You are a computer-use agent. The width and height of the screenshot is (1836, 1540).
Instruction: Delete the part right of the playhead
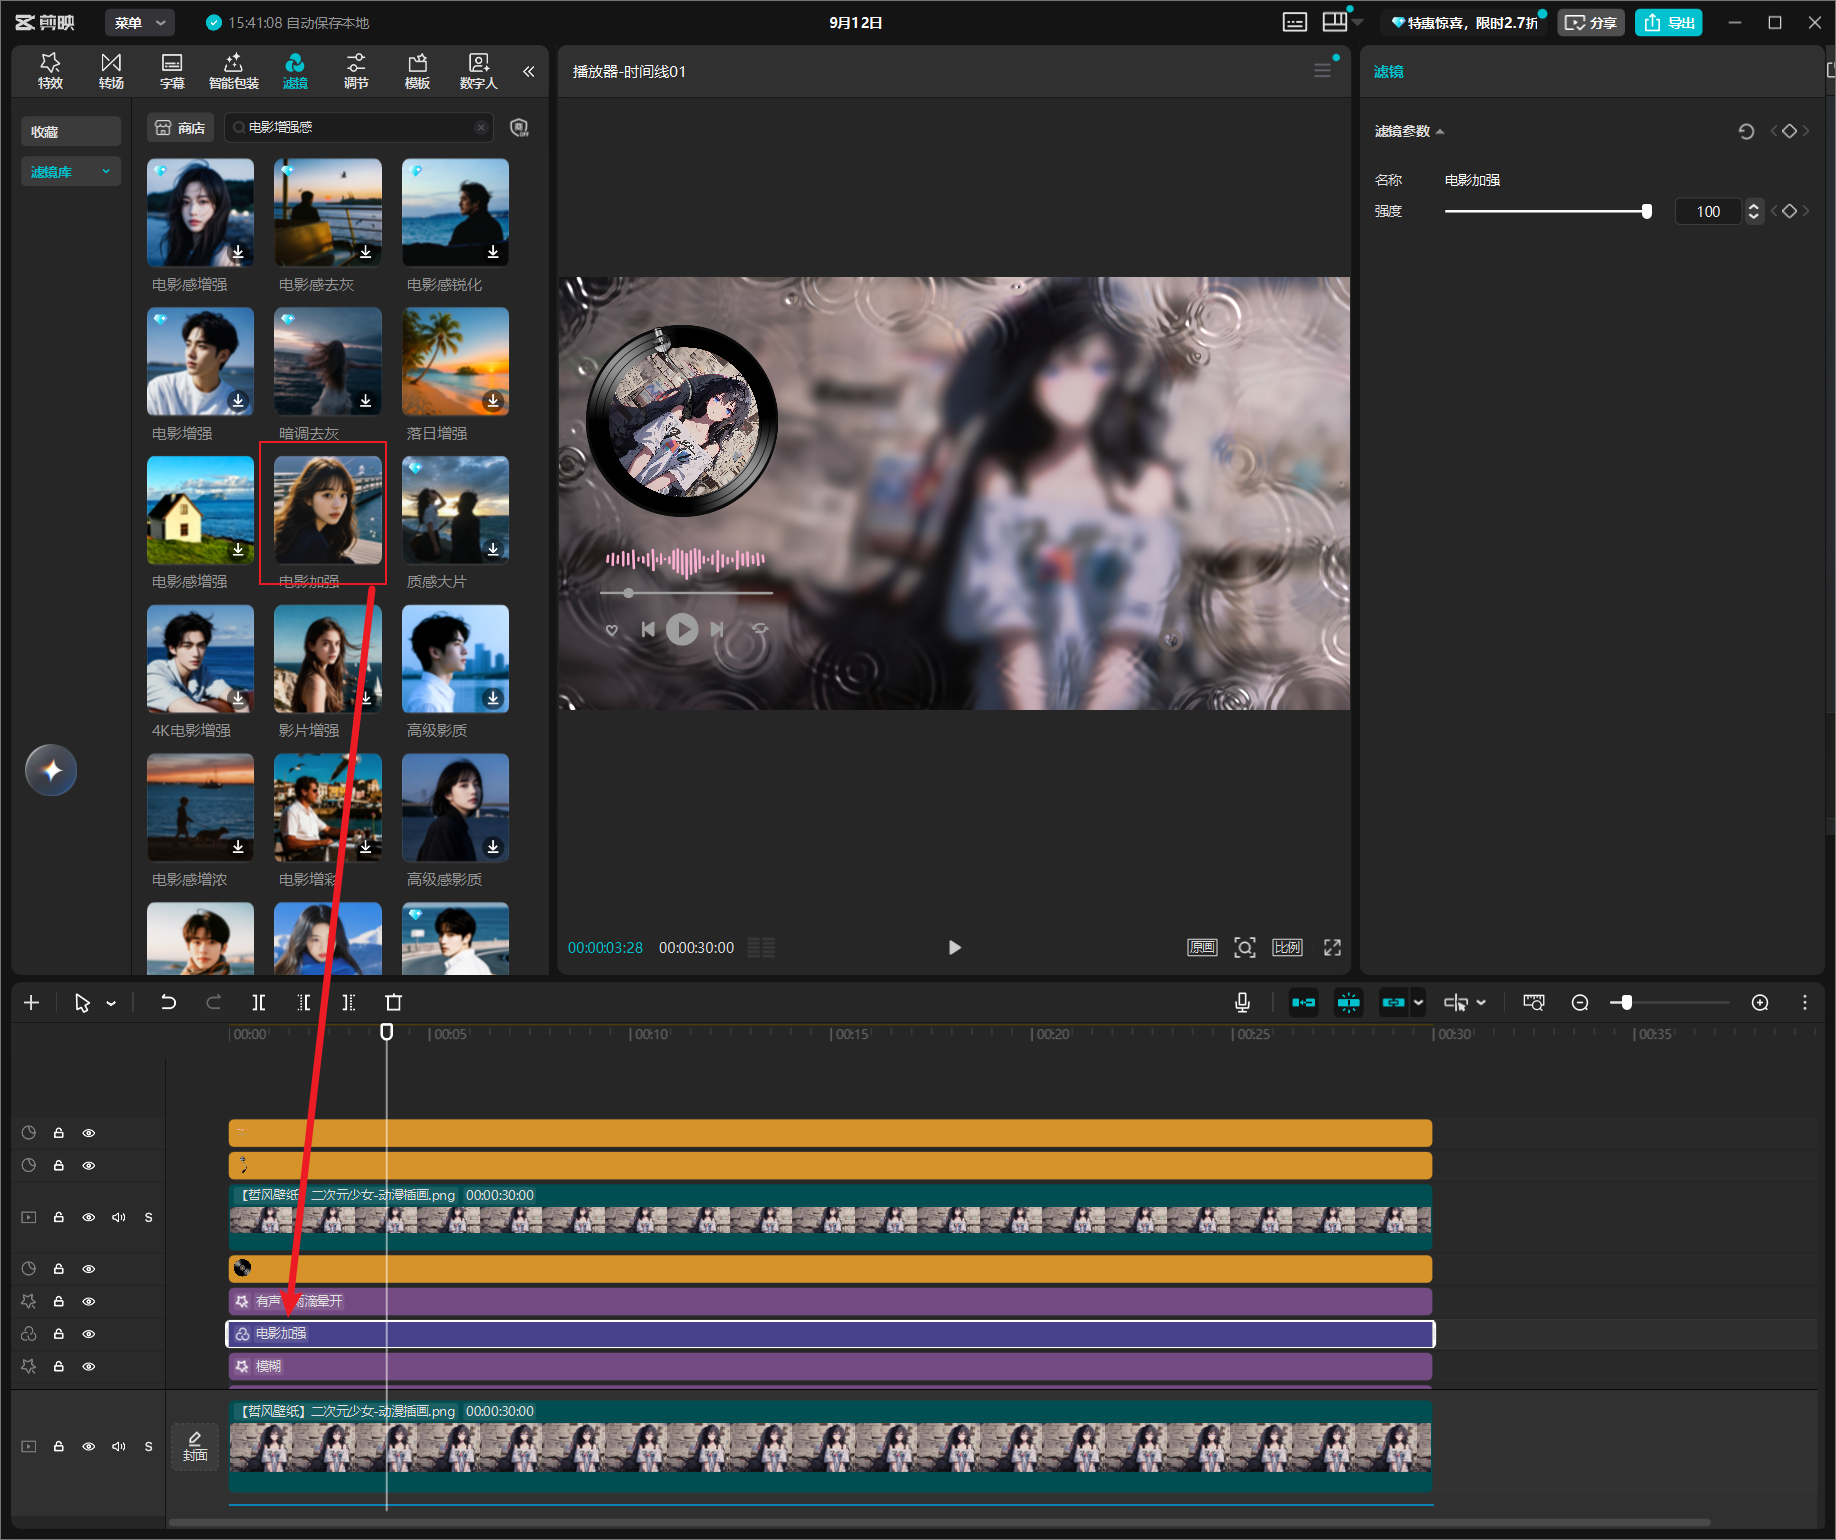pyautogui.click(x=349, y=1002)
